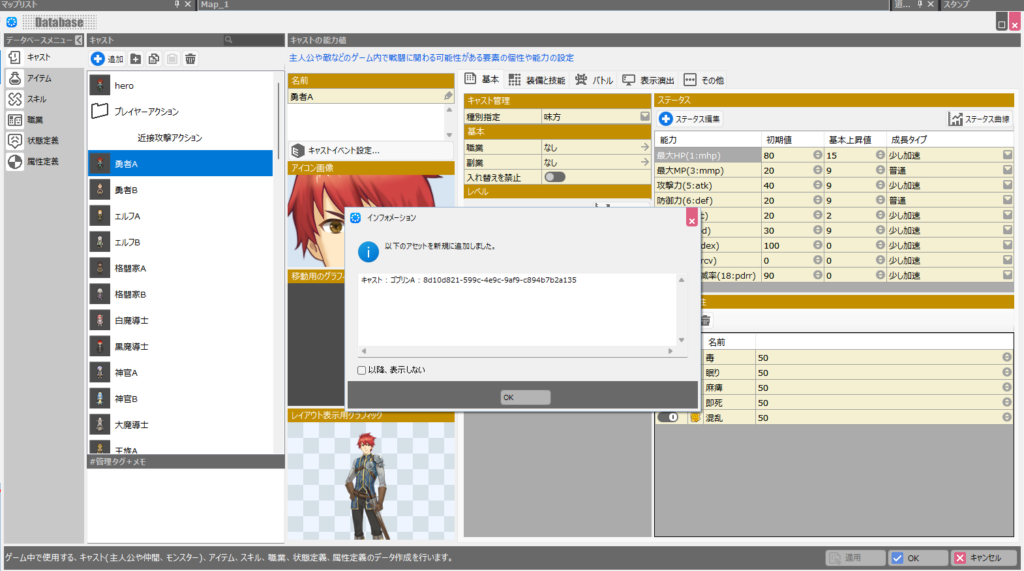1024x571 pixels.
Task: Expand growth type dropdown for 最大MP
Action: coord(1007,170)
